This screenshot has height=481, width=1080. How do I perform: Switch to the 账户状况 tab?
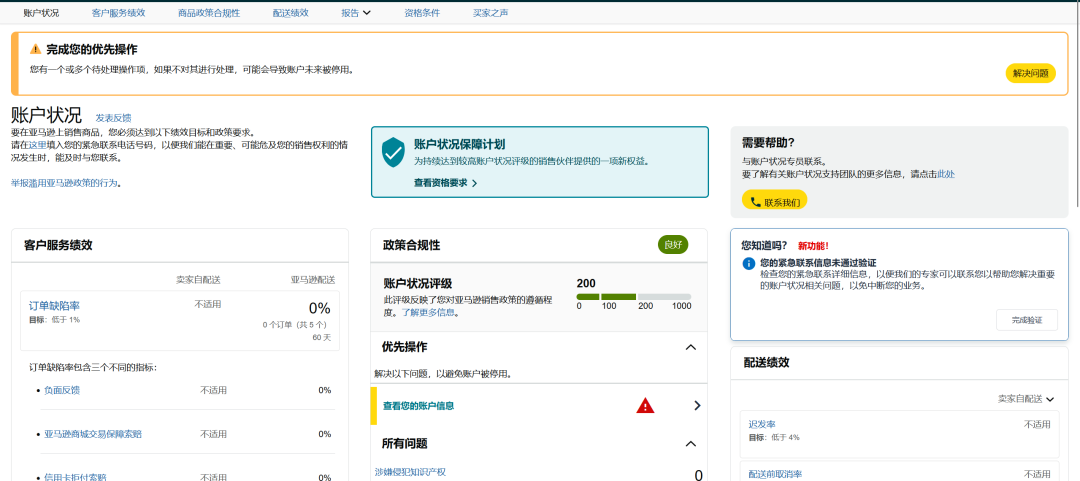(41, 12)
